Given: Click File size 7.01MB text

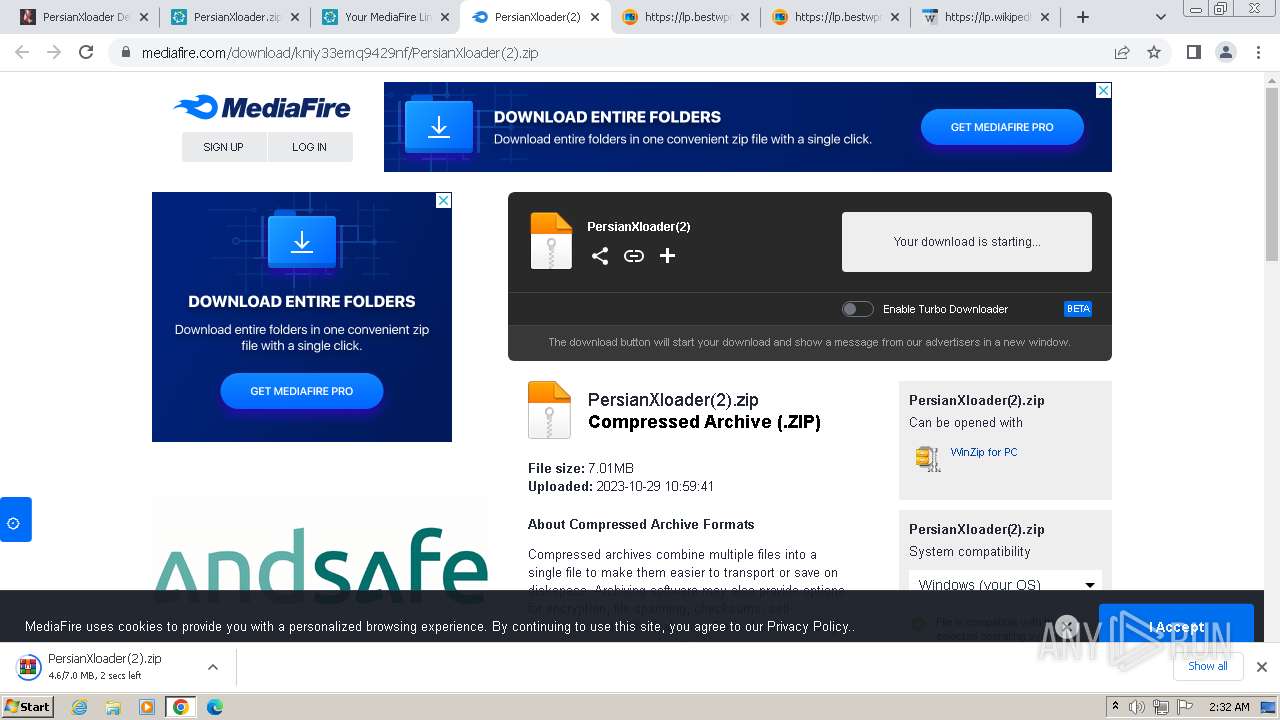Looking at the screenshot, I should pyautogui.click(x=581, y=468).
